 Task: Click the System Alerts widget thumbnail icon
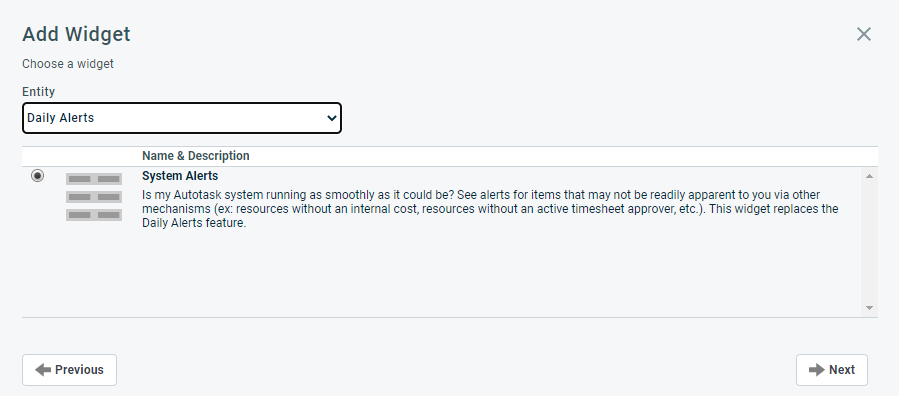pos(94,197)
